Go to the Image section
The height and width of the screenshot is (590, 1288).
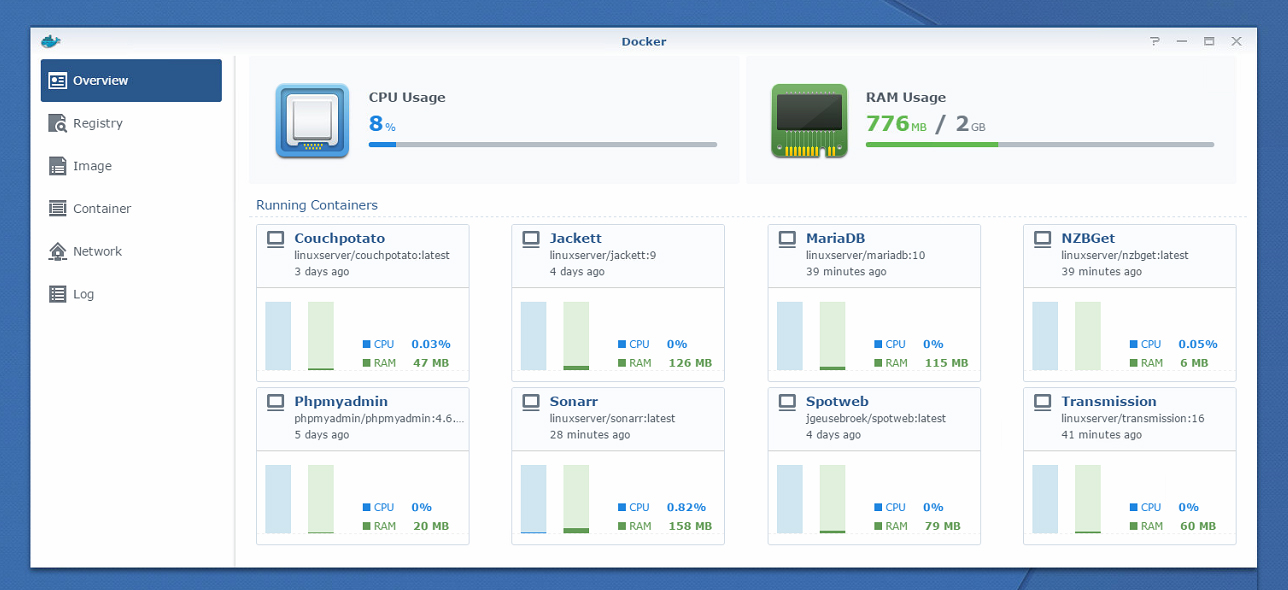coord(131,166)
